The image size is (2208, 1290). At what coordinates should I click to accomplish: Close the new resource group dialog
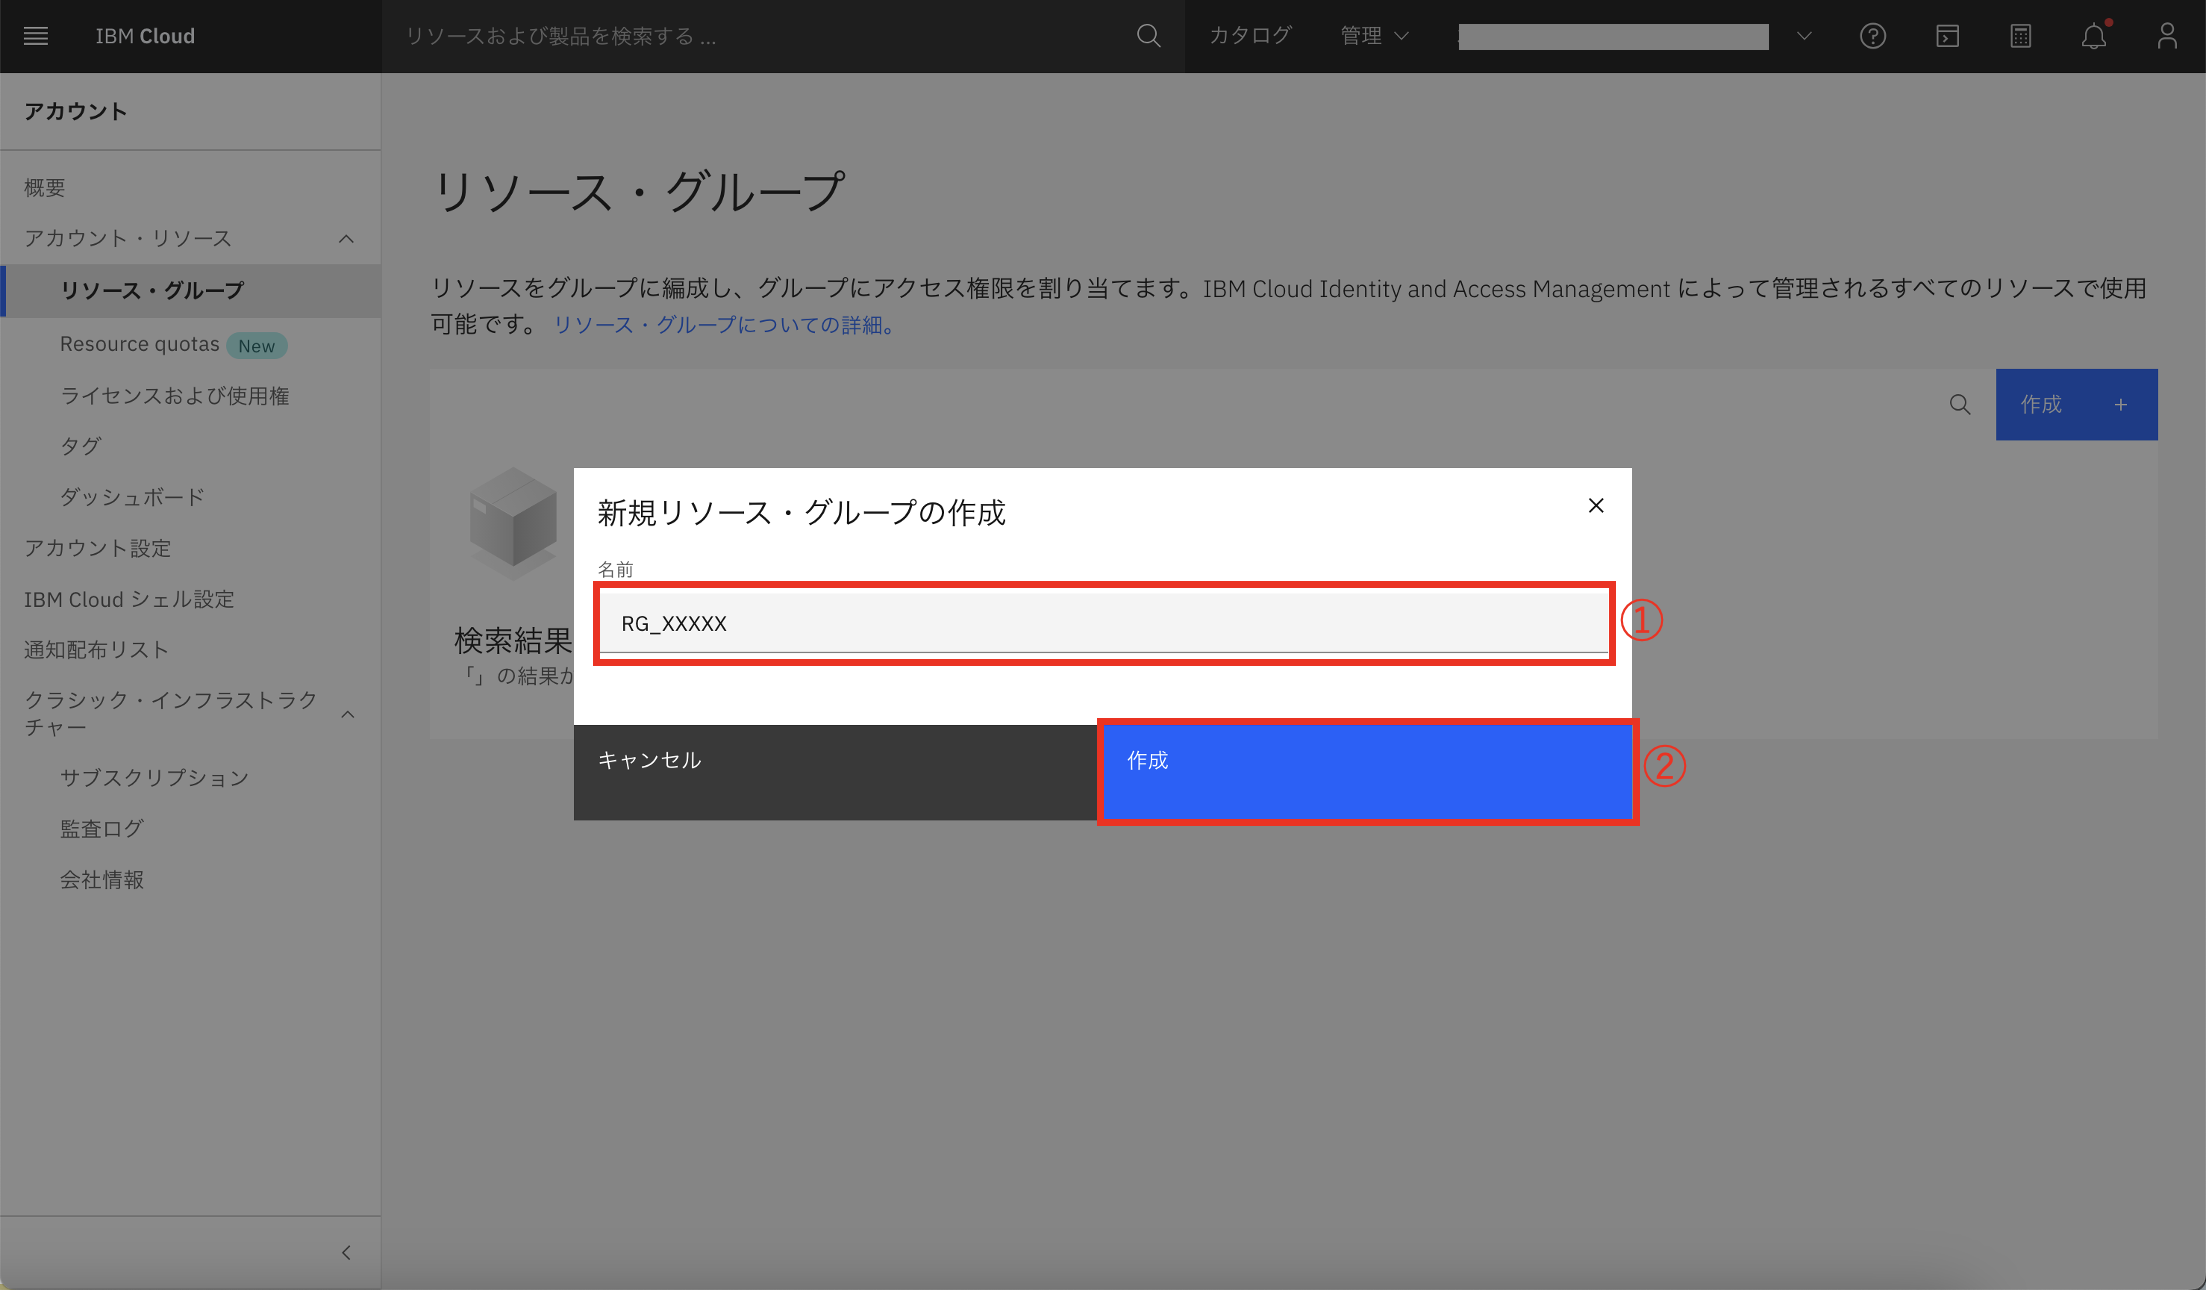tap(1595, 506)
